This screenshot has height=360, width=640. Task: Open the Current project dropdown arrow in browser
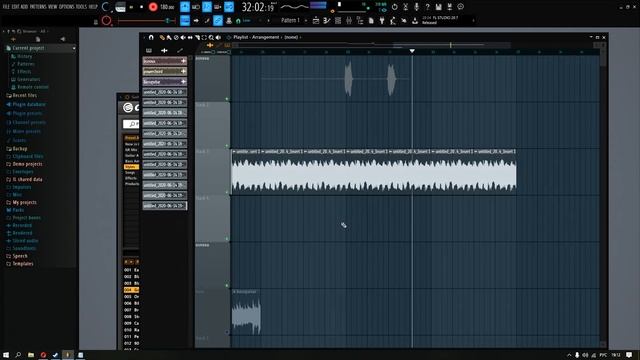(74, 48)
